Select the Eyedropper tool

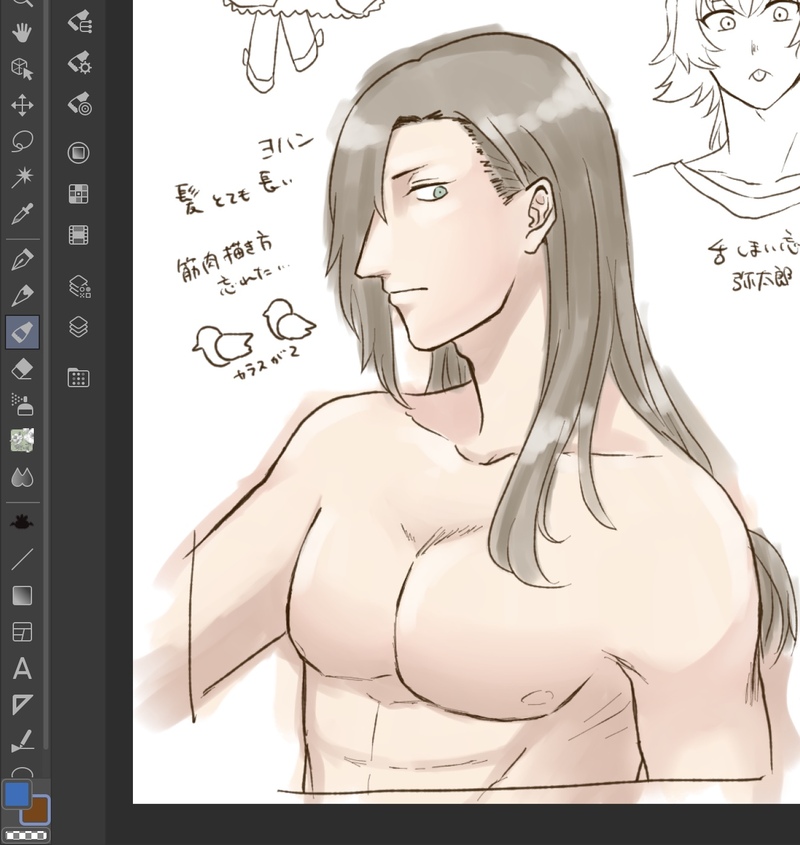[22, 214]
